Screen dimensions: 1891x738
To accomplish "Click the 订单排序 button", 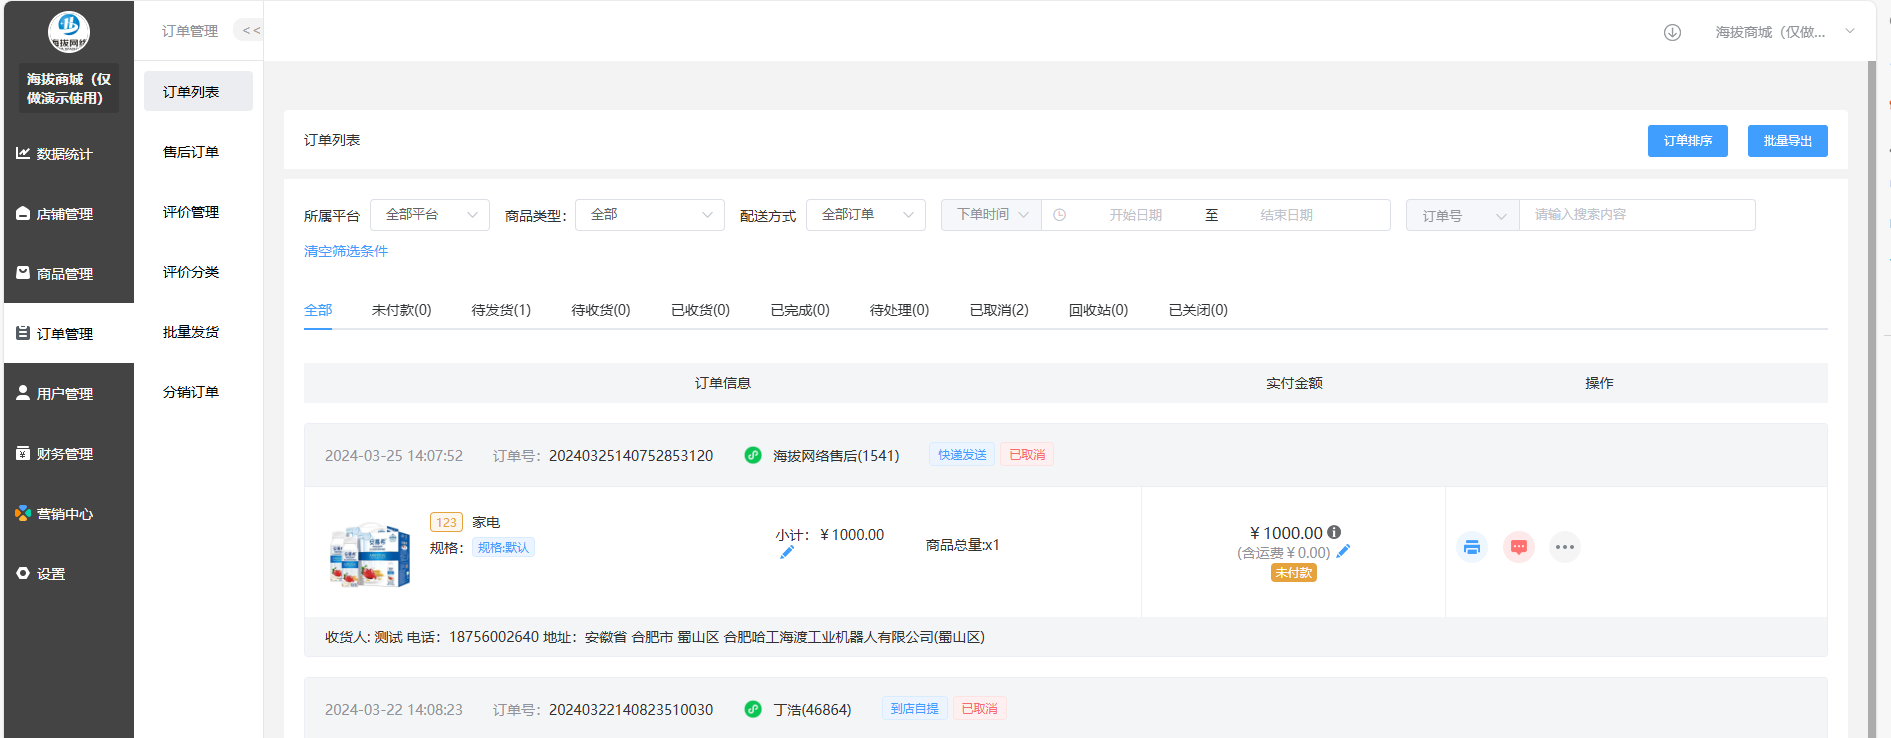I will tap(1688, 141).
